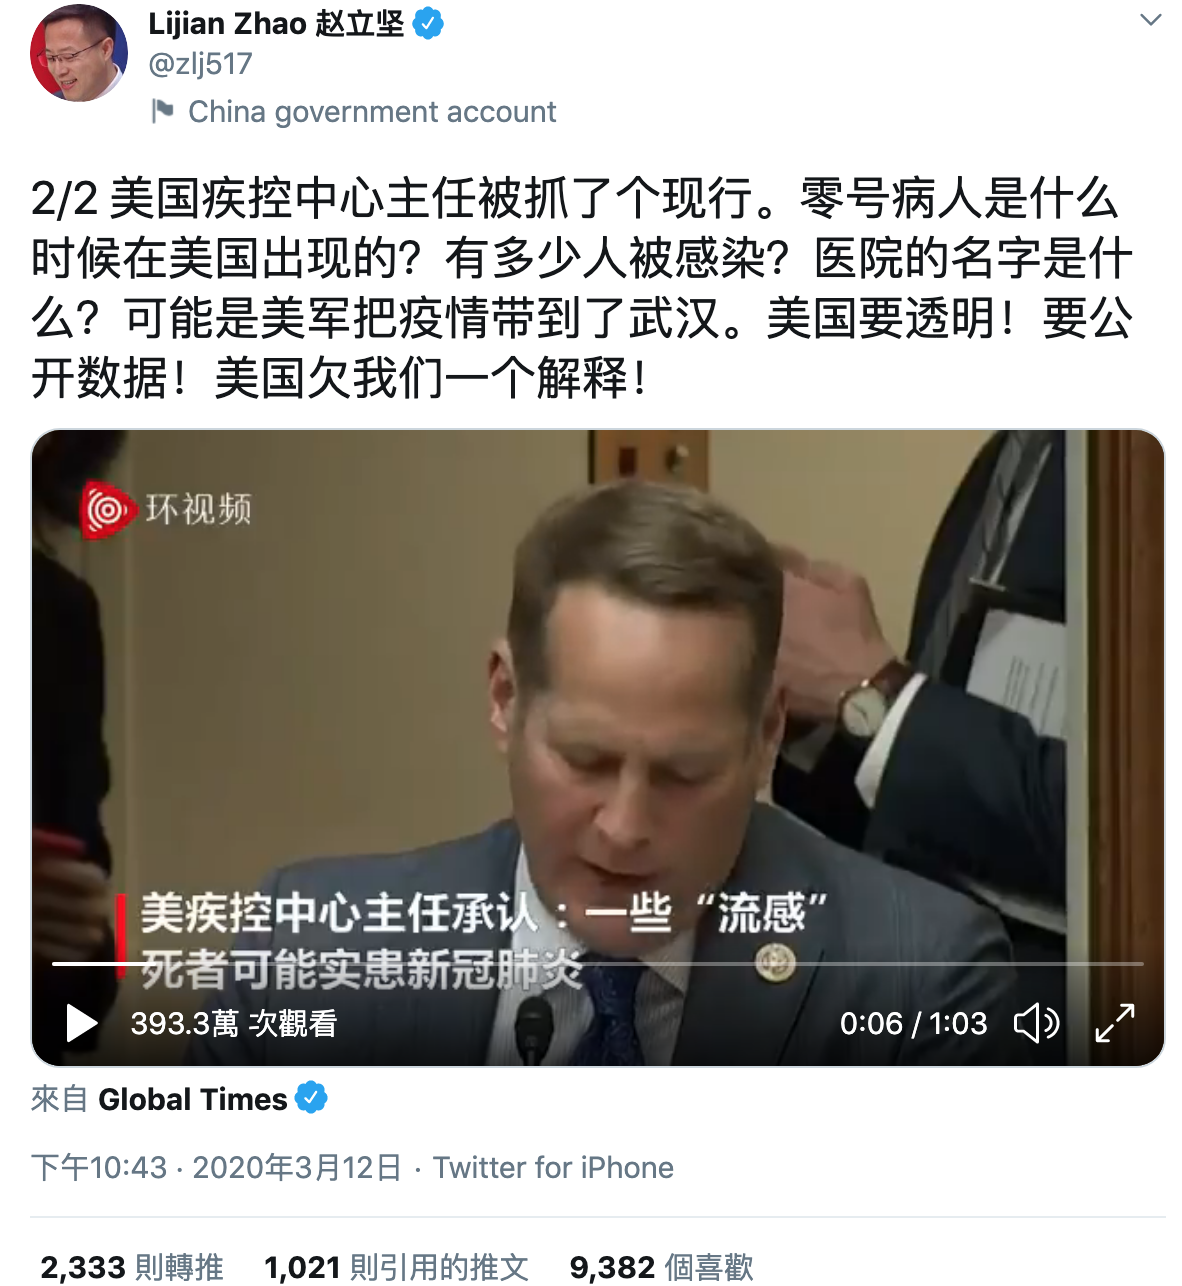View the 9,382 likes list
Image resolution: width=1182 pixels, height=1286 pixels.
click(x=661, y=1267)
